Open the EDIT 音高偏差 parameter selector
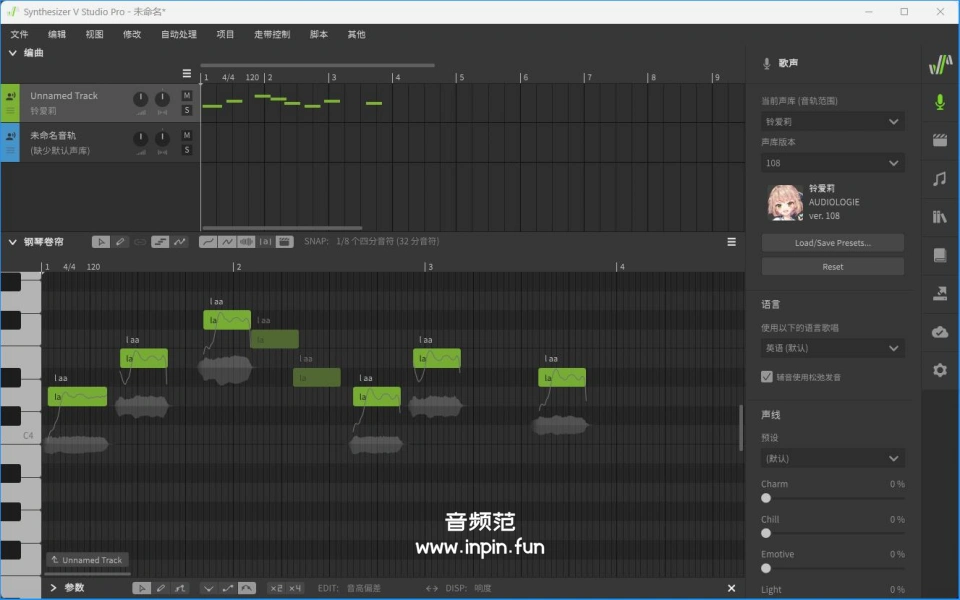 pyautogui.click(x=364, y=588)
